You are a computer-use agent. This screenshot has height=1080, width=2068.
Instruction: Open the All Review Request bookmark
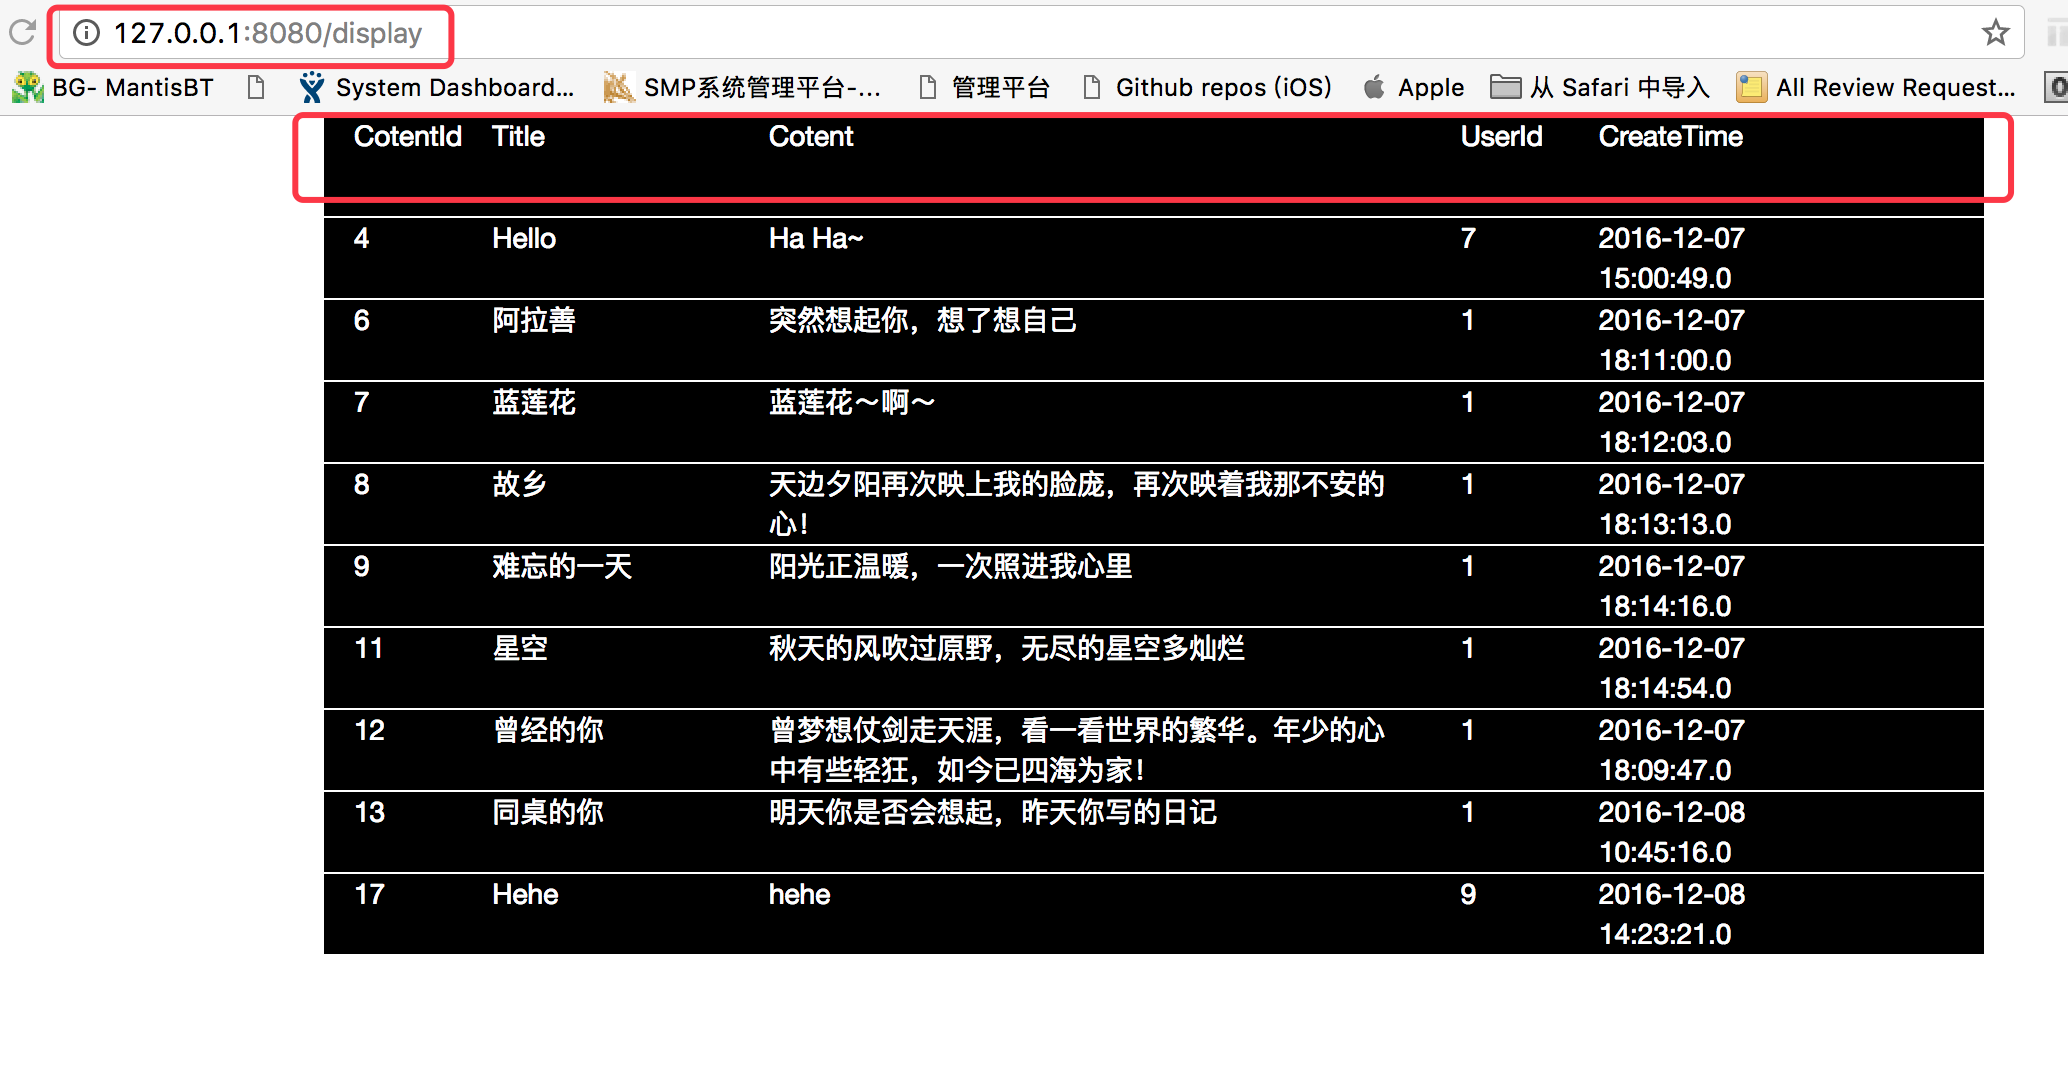point(1876,87)
